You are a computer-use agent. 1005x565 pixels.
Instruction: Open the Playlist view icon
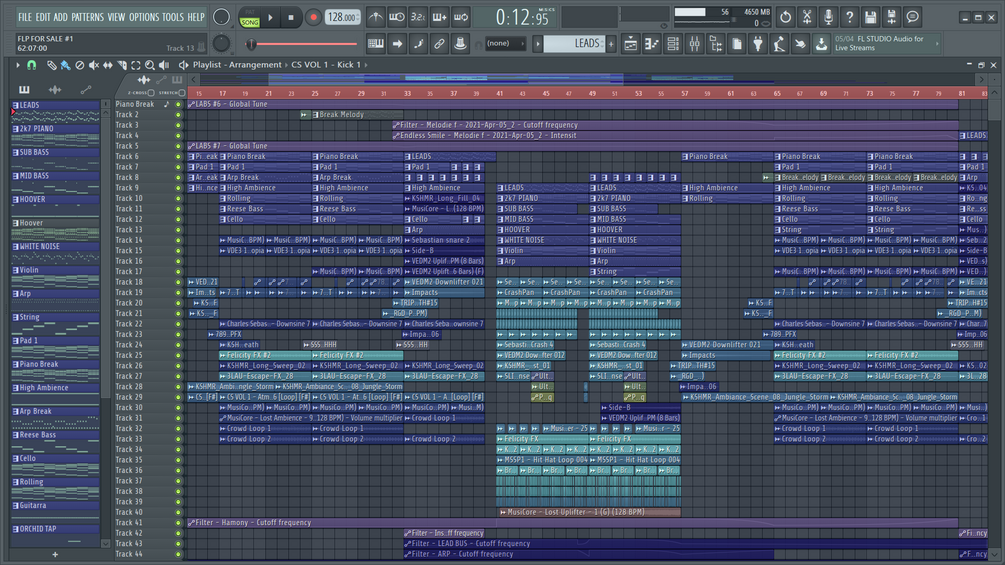coord(631,44)
